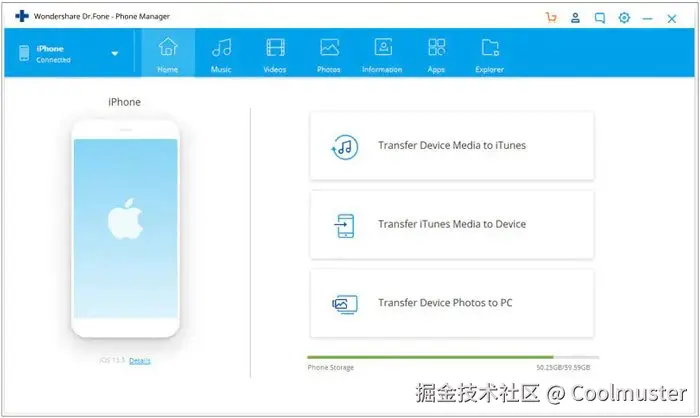The height and width of the screenshot is (418, 700).
Task: Close the Dr.Fone window
Action: (671, 19)
